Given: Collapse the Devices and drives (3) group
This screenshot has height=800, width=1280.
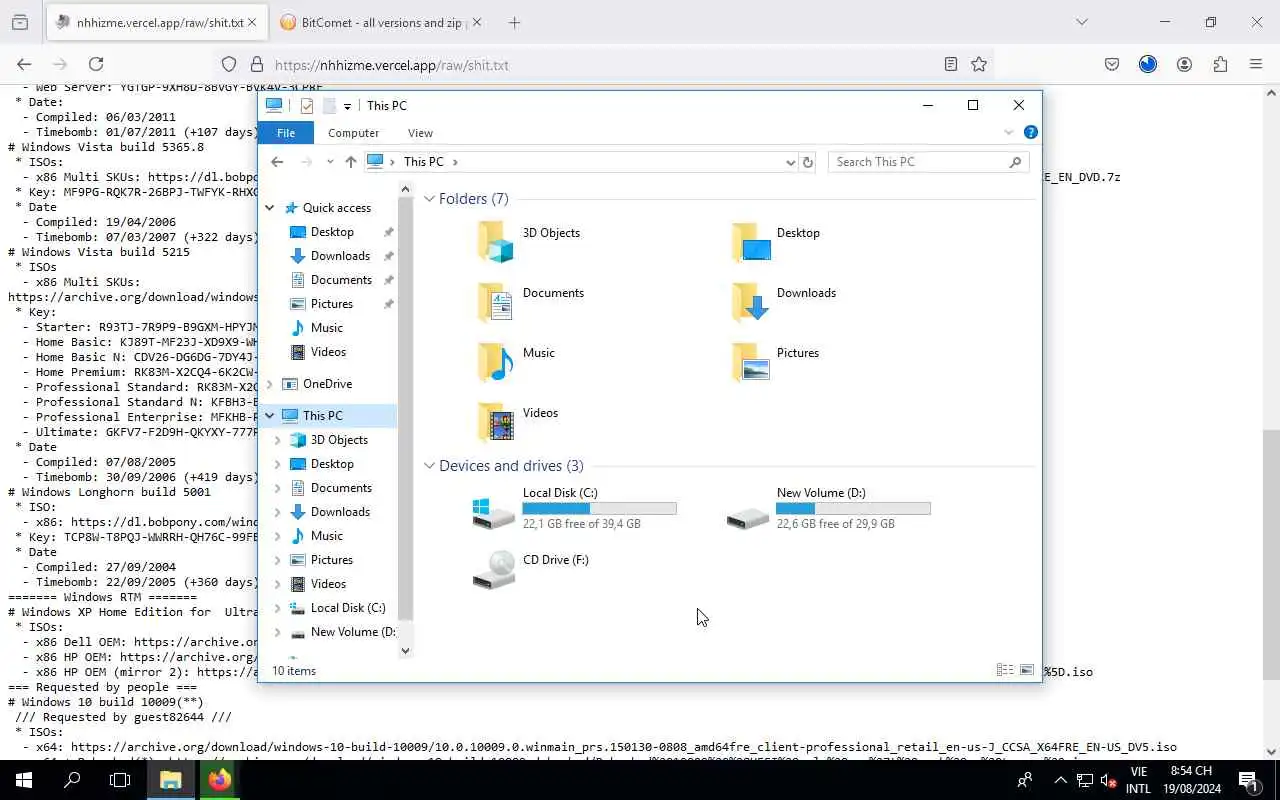Looking at the screenshot, I should pyautogui.click(x=429, y=466).
